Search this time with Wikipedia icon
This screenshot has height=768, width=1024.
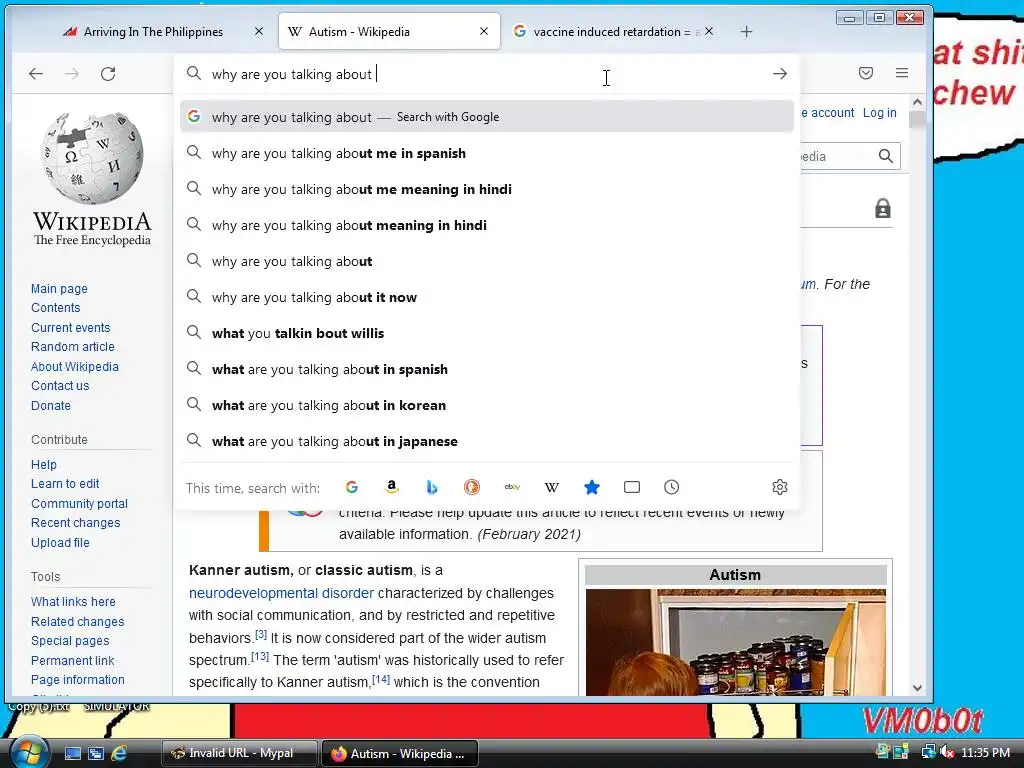click(x=552, y=487)
